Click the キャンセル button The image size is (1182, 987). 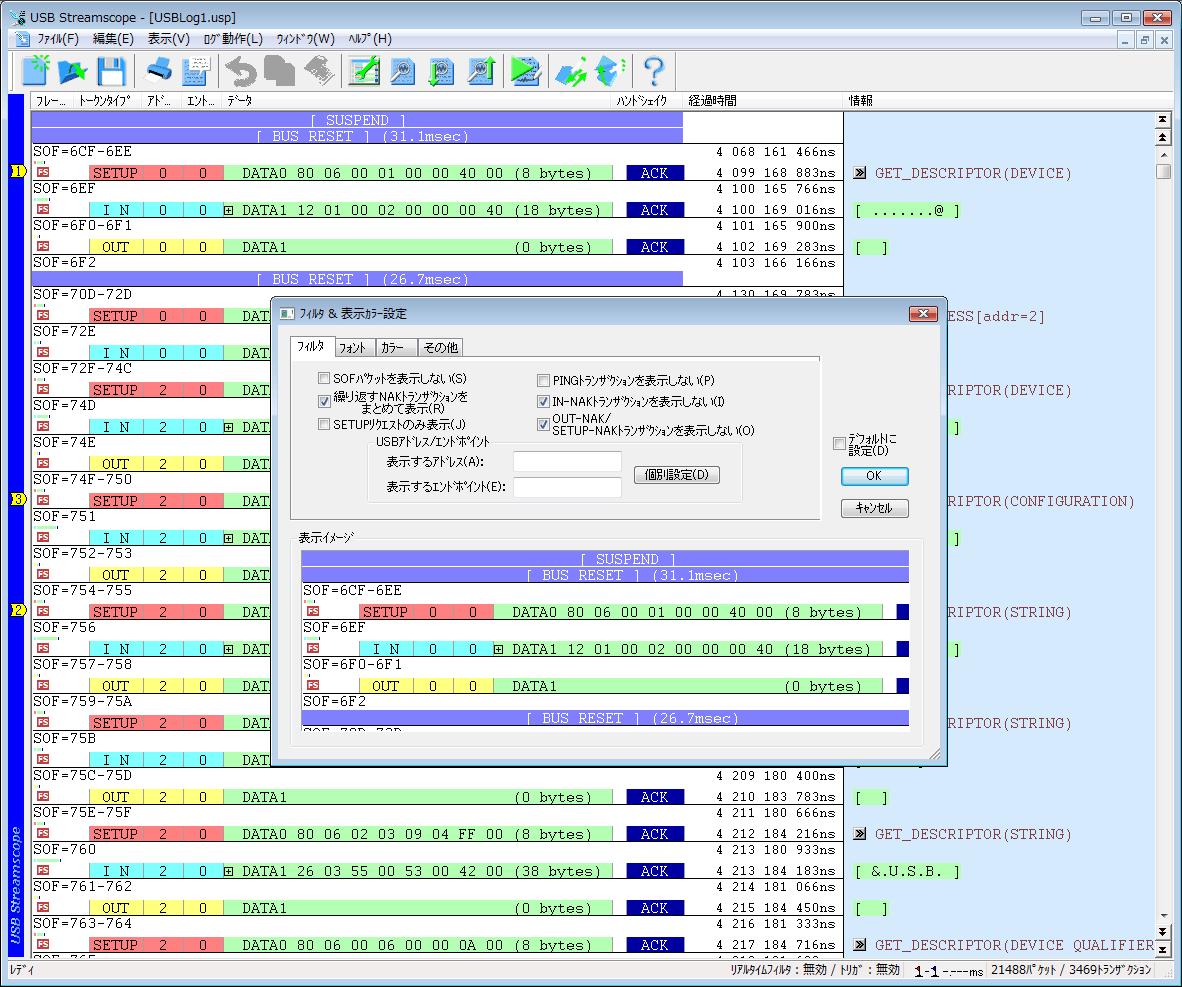click(x=874, y=508)
